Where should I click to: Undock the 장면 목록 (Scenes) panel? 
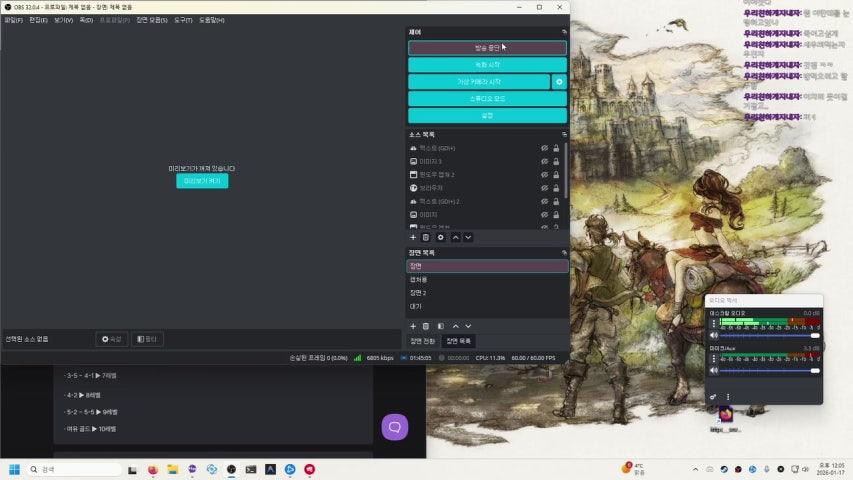564,253
